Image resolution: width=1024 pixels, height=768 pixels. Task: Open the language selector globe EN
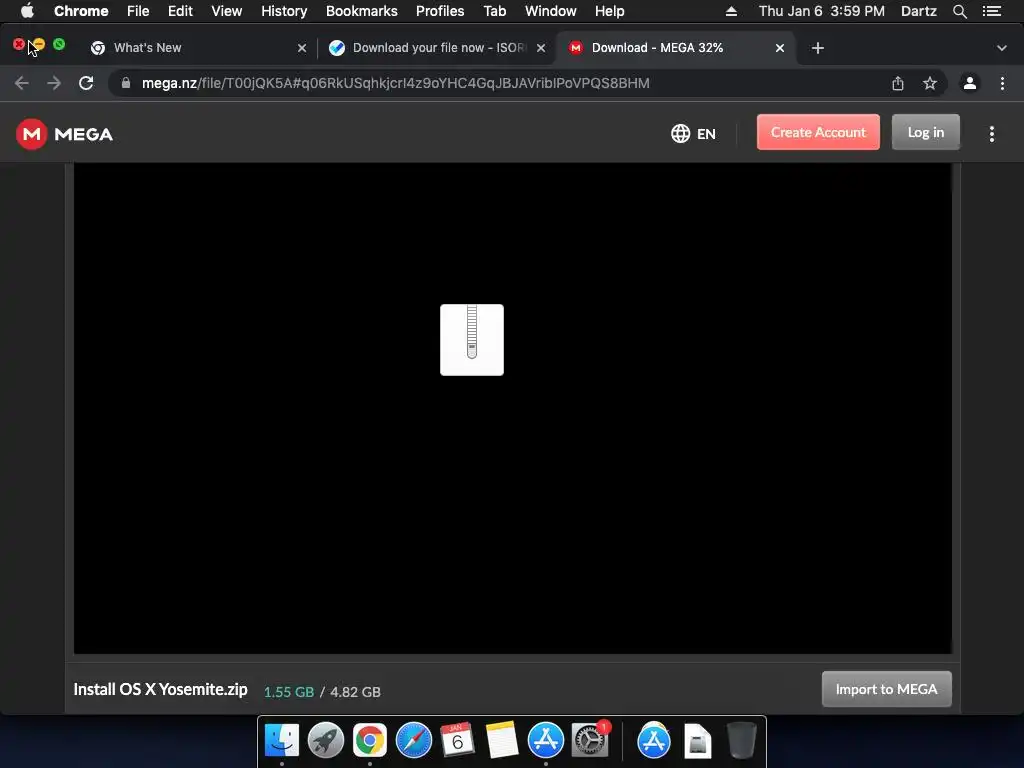tap(693, 134)
